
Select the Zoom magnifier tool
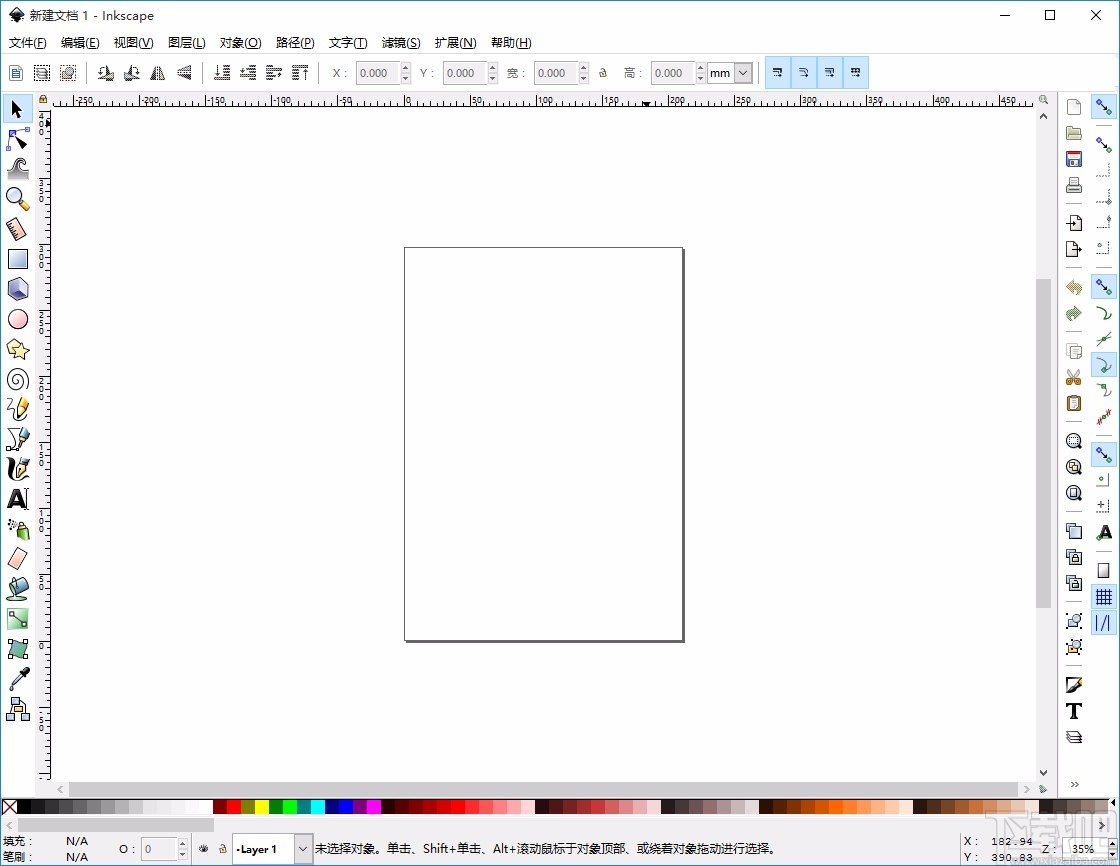18,199
